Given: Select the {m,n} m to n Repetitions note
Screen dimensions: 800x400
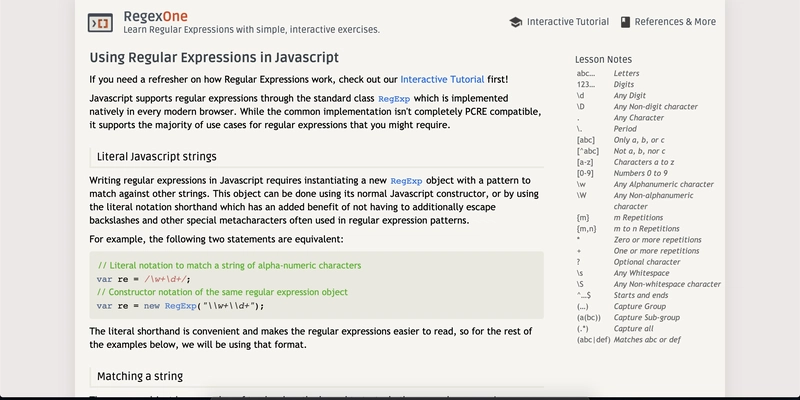Looking at the screenshot, I should tap(628, 229).
